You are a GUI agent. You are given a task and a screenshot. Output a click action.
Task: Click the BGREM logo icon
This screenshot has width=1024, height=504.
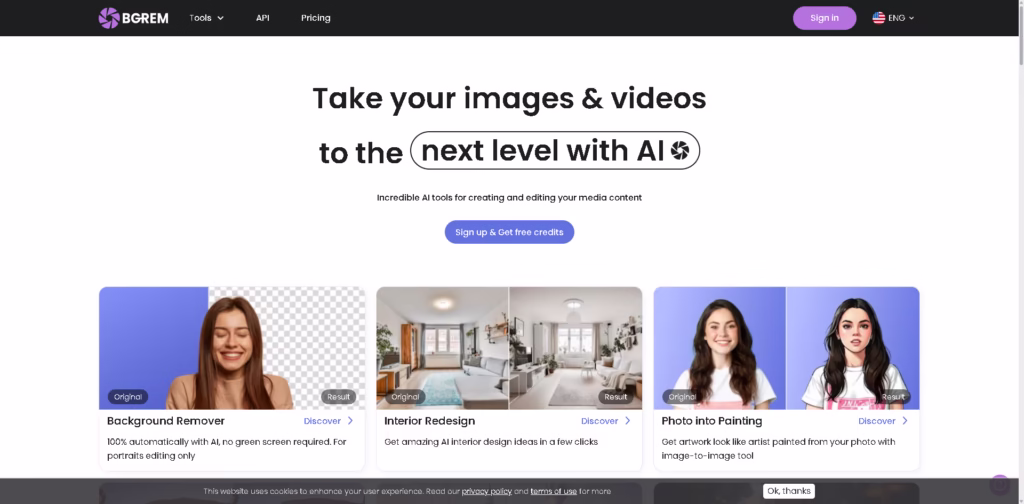pyautogui.click(x=109, y=18)
